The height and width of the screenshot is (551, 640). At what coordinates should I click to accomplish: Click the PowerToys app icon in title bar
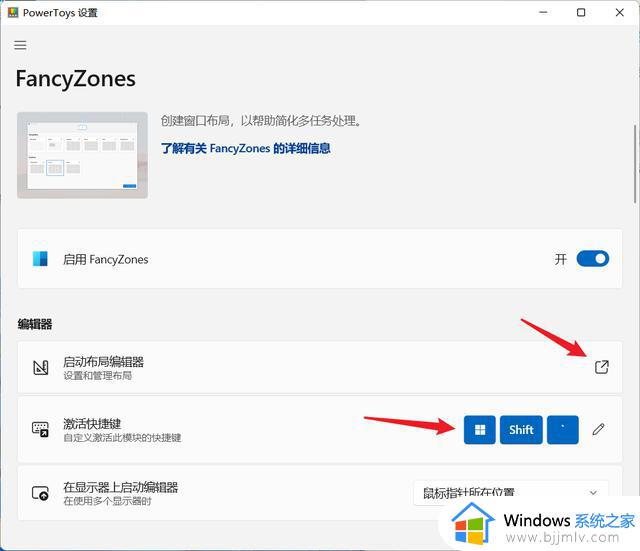[x=13, y=13]
